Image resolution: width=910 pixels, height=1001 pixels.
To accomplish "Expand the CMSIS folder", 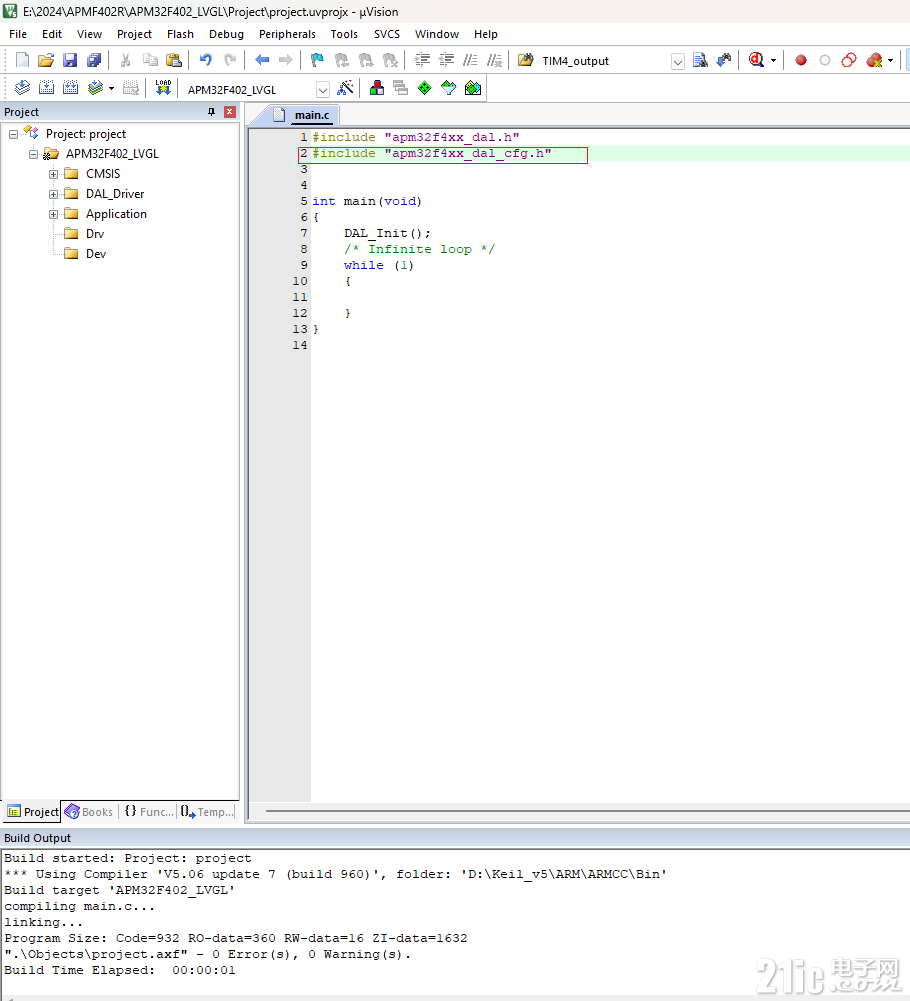I will pos(54,174).
